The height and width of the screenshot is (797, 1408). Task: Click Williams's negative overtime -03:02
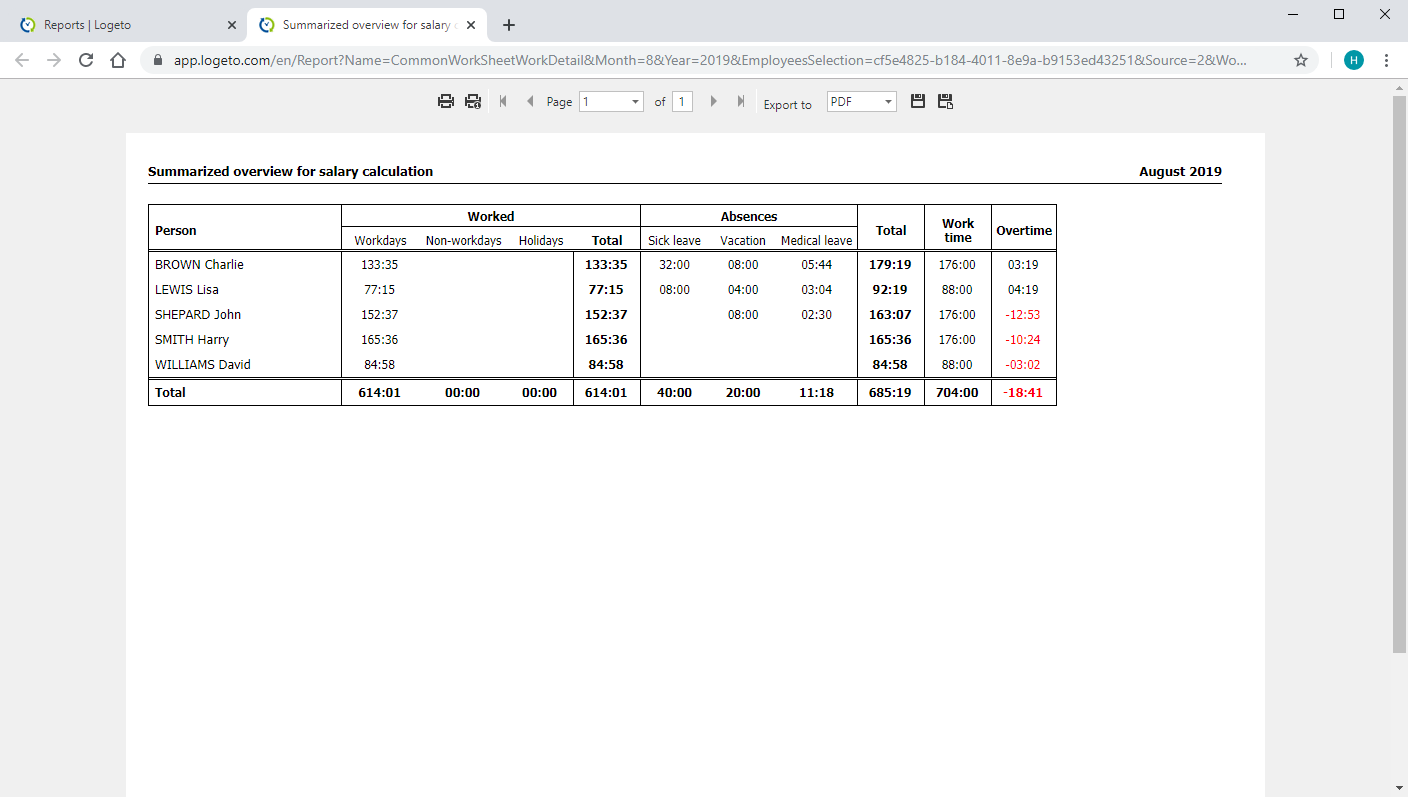tap(1023, 365)
